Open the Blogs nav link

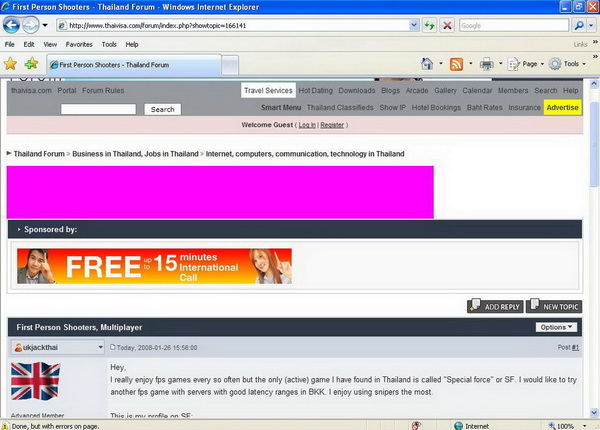[390, 91]
